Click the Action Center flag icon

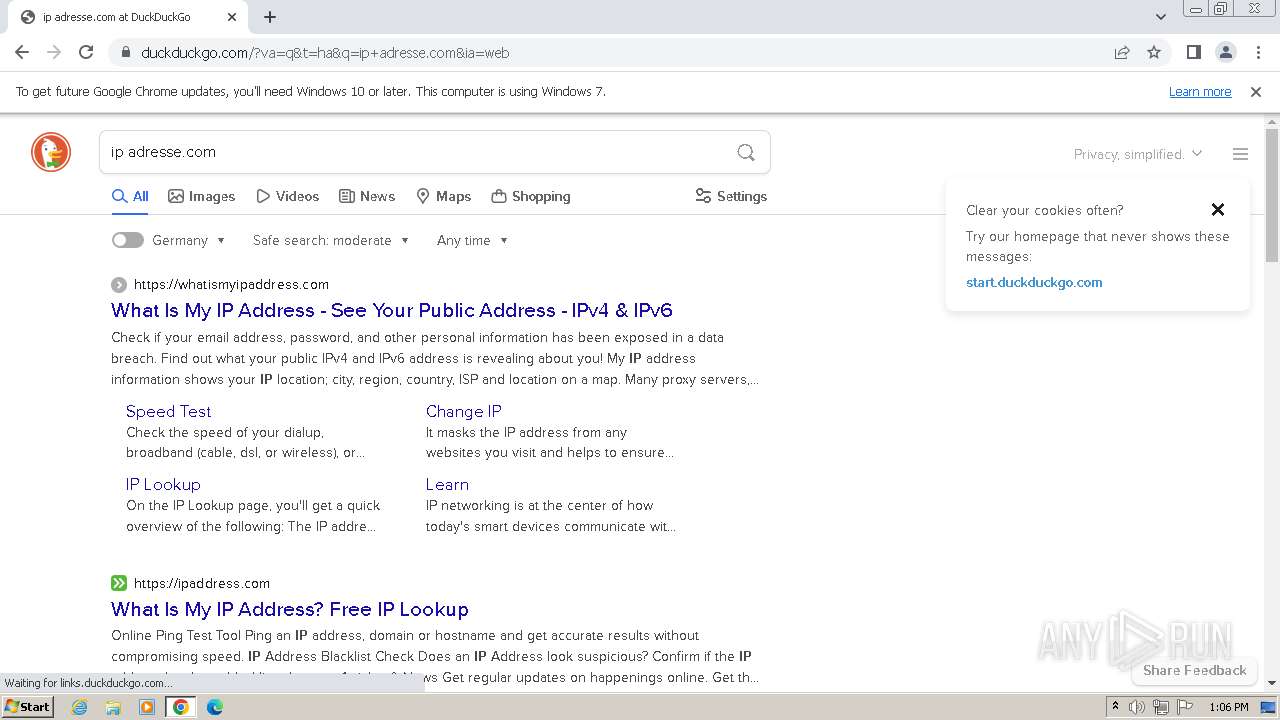tap(1184, 707)
